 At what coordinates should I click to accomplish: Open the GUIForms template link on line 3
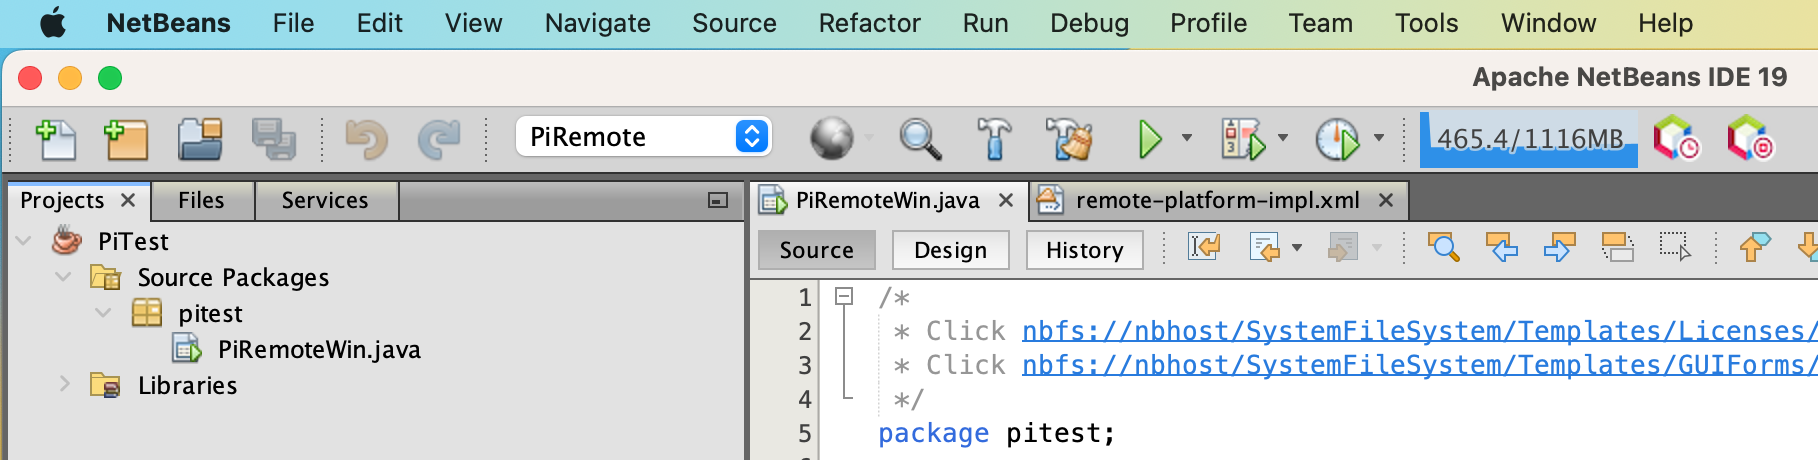[x=1419, y=365]
